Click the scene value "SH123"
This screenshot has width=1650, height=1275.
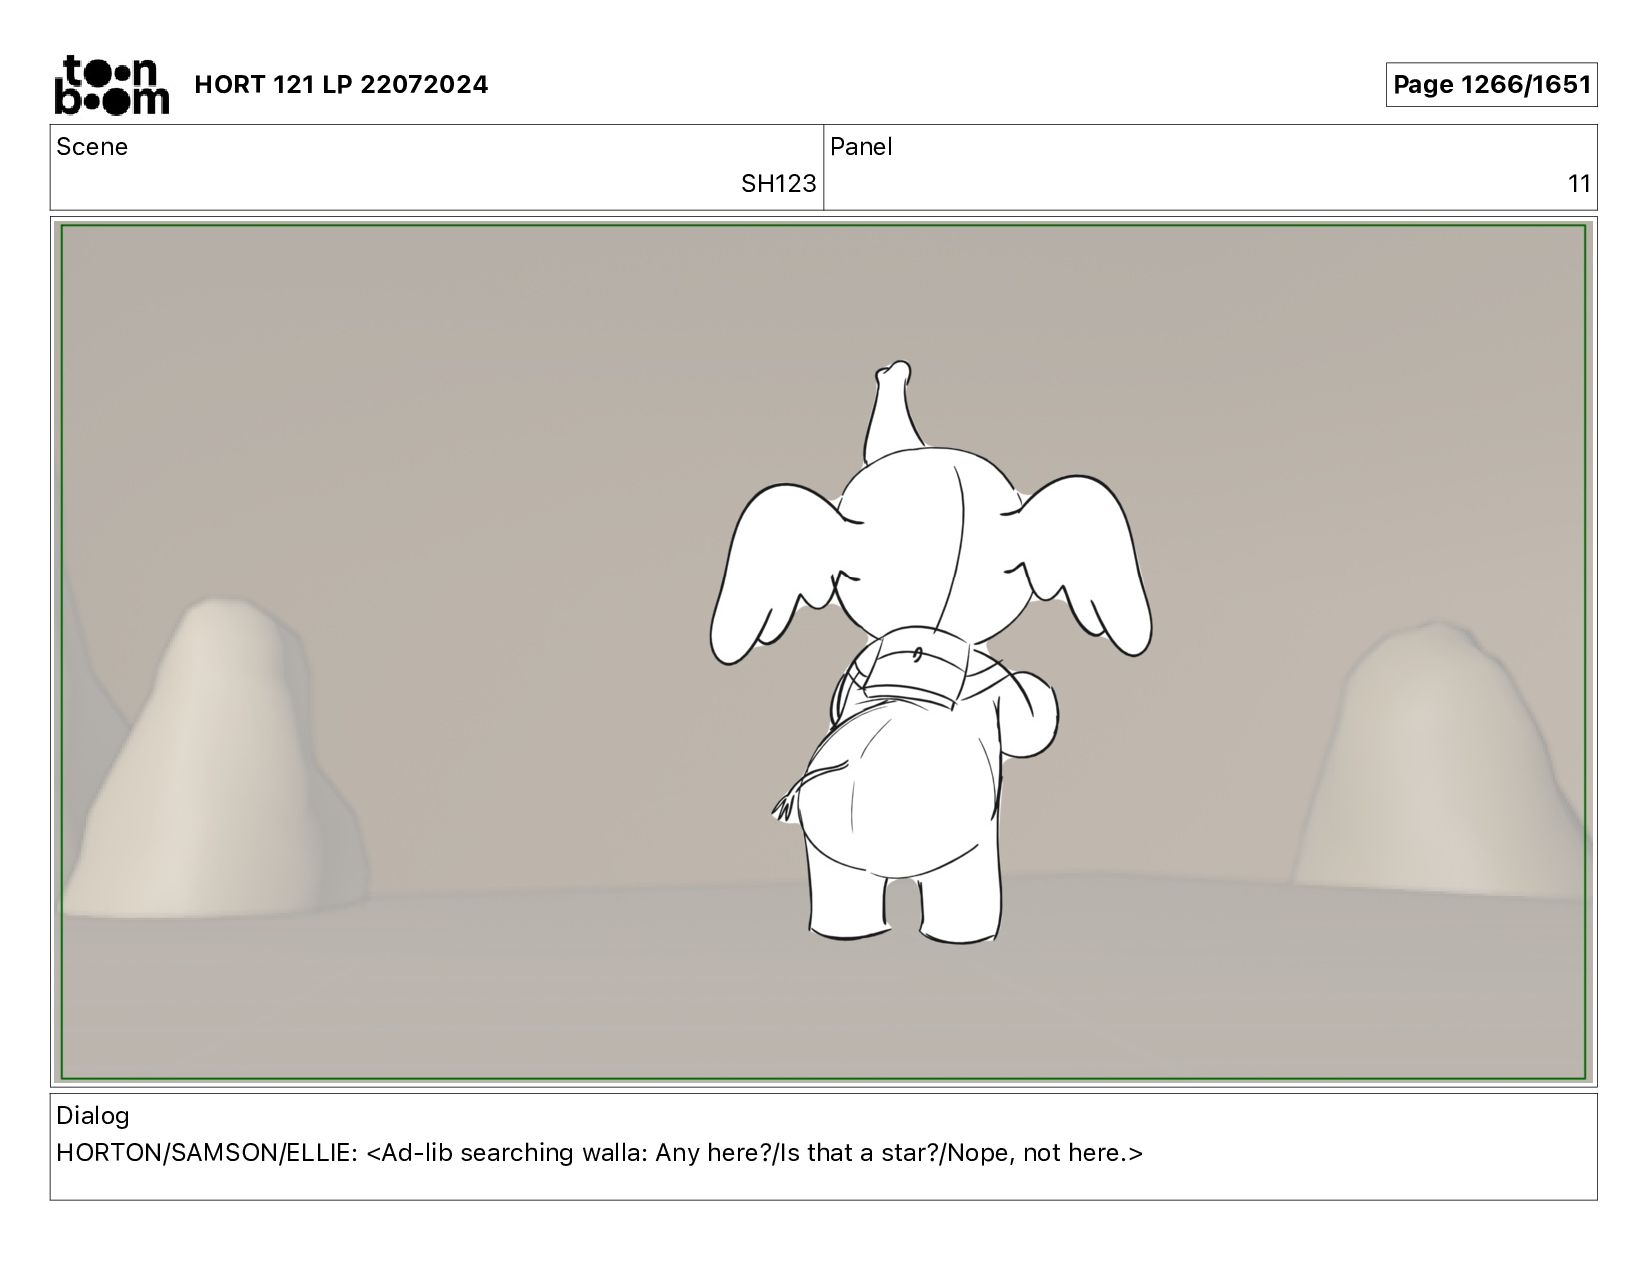(x=778, y=184)
